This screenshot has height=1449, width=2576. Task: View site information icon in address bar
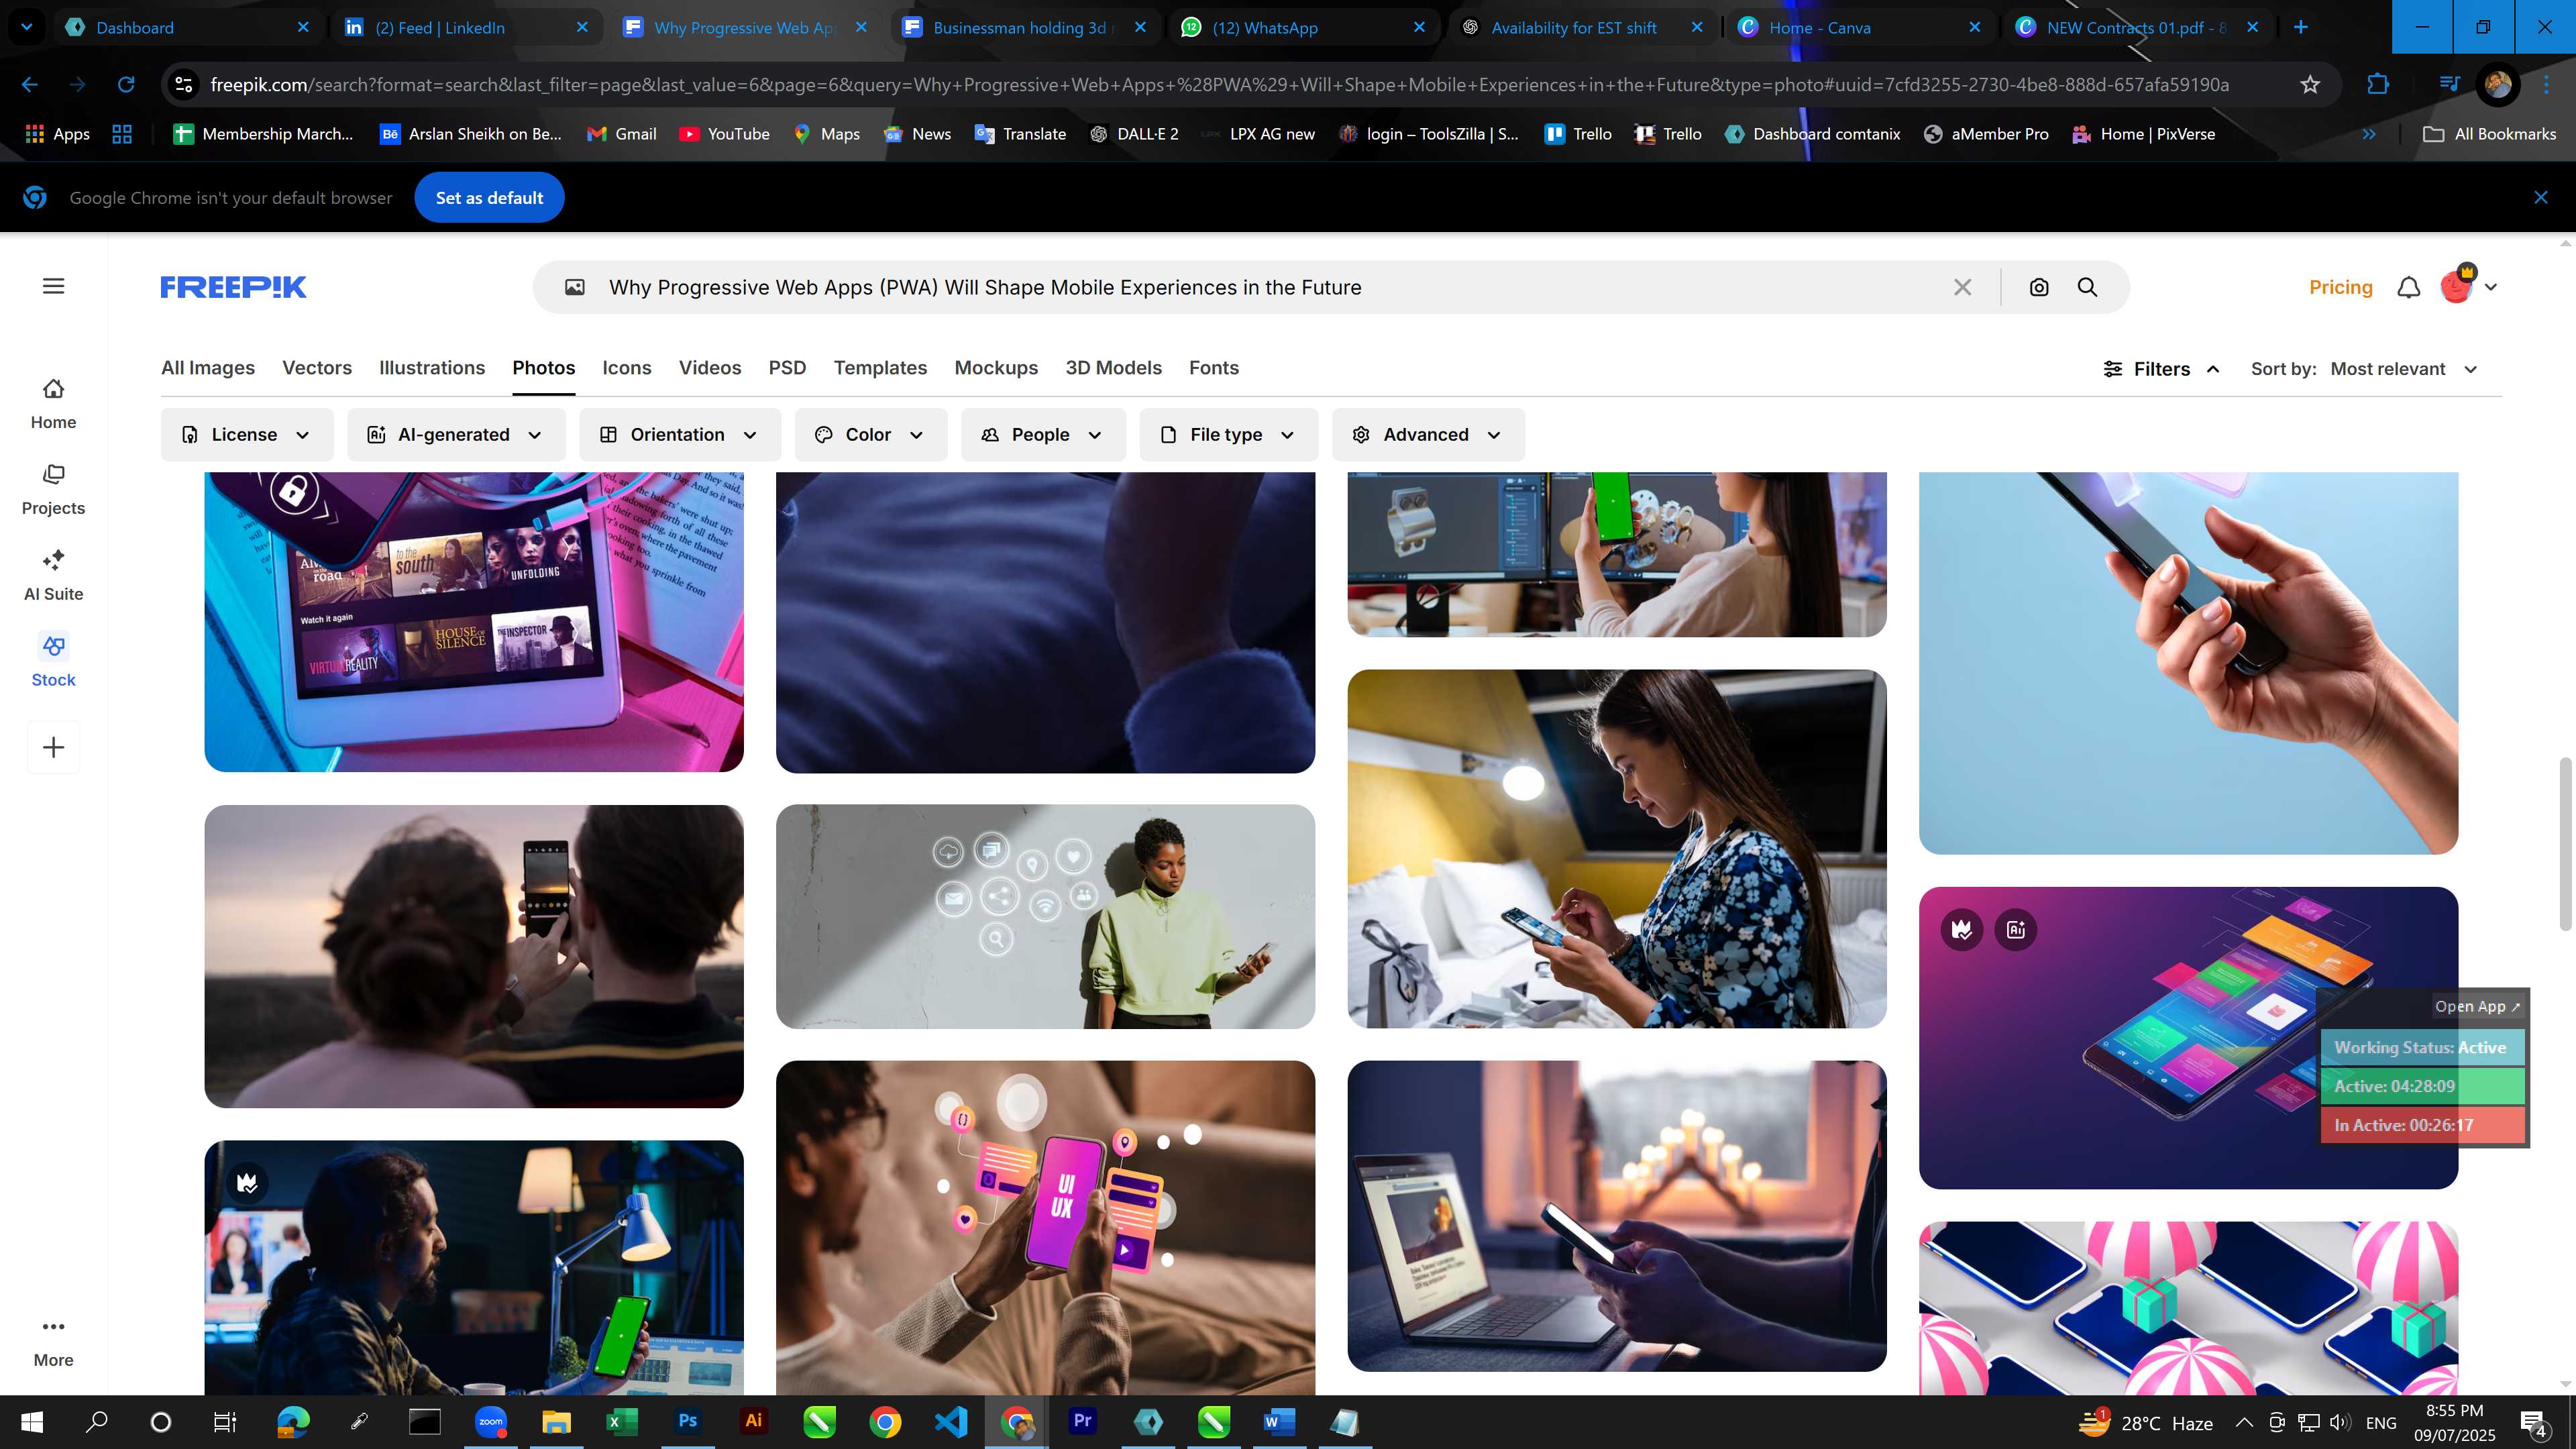pyautogui.click(x=184, y=85)
